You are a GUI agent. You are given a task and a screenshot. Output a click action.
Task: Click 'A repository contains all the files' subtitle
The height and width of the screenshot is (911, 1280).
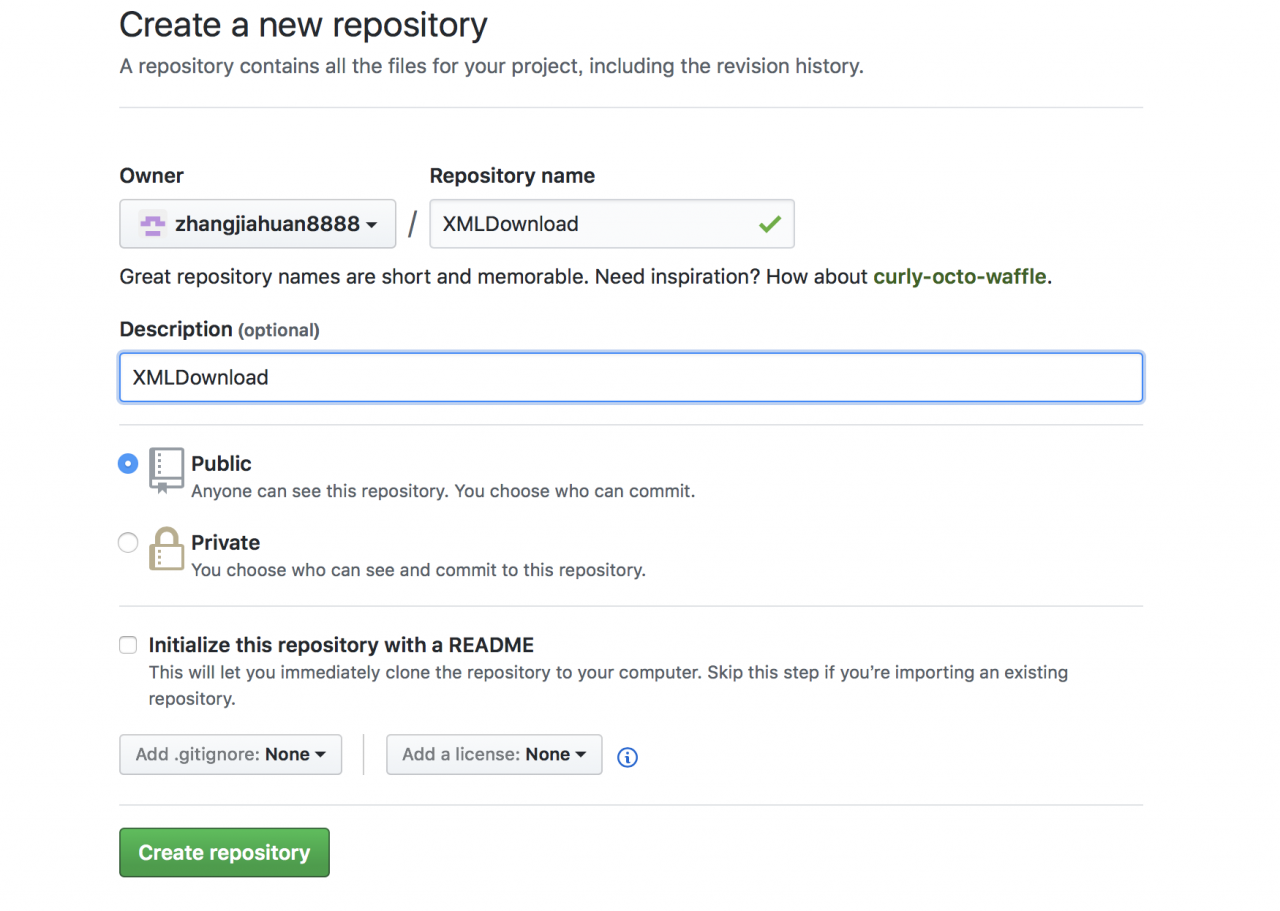(491, 67)
